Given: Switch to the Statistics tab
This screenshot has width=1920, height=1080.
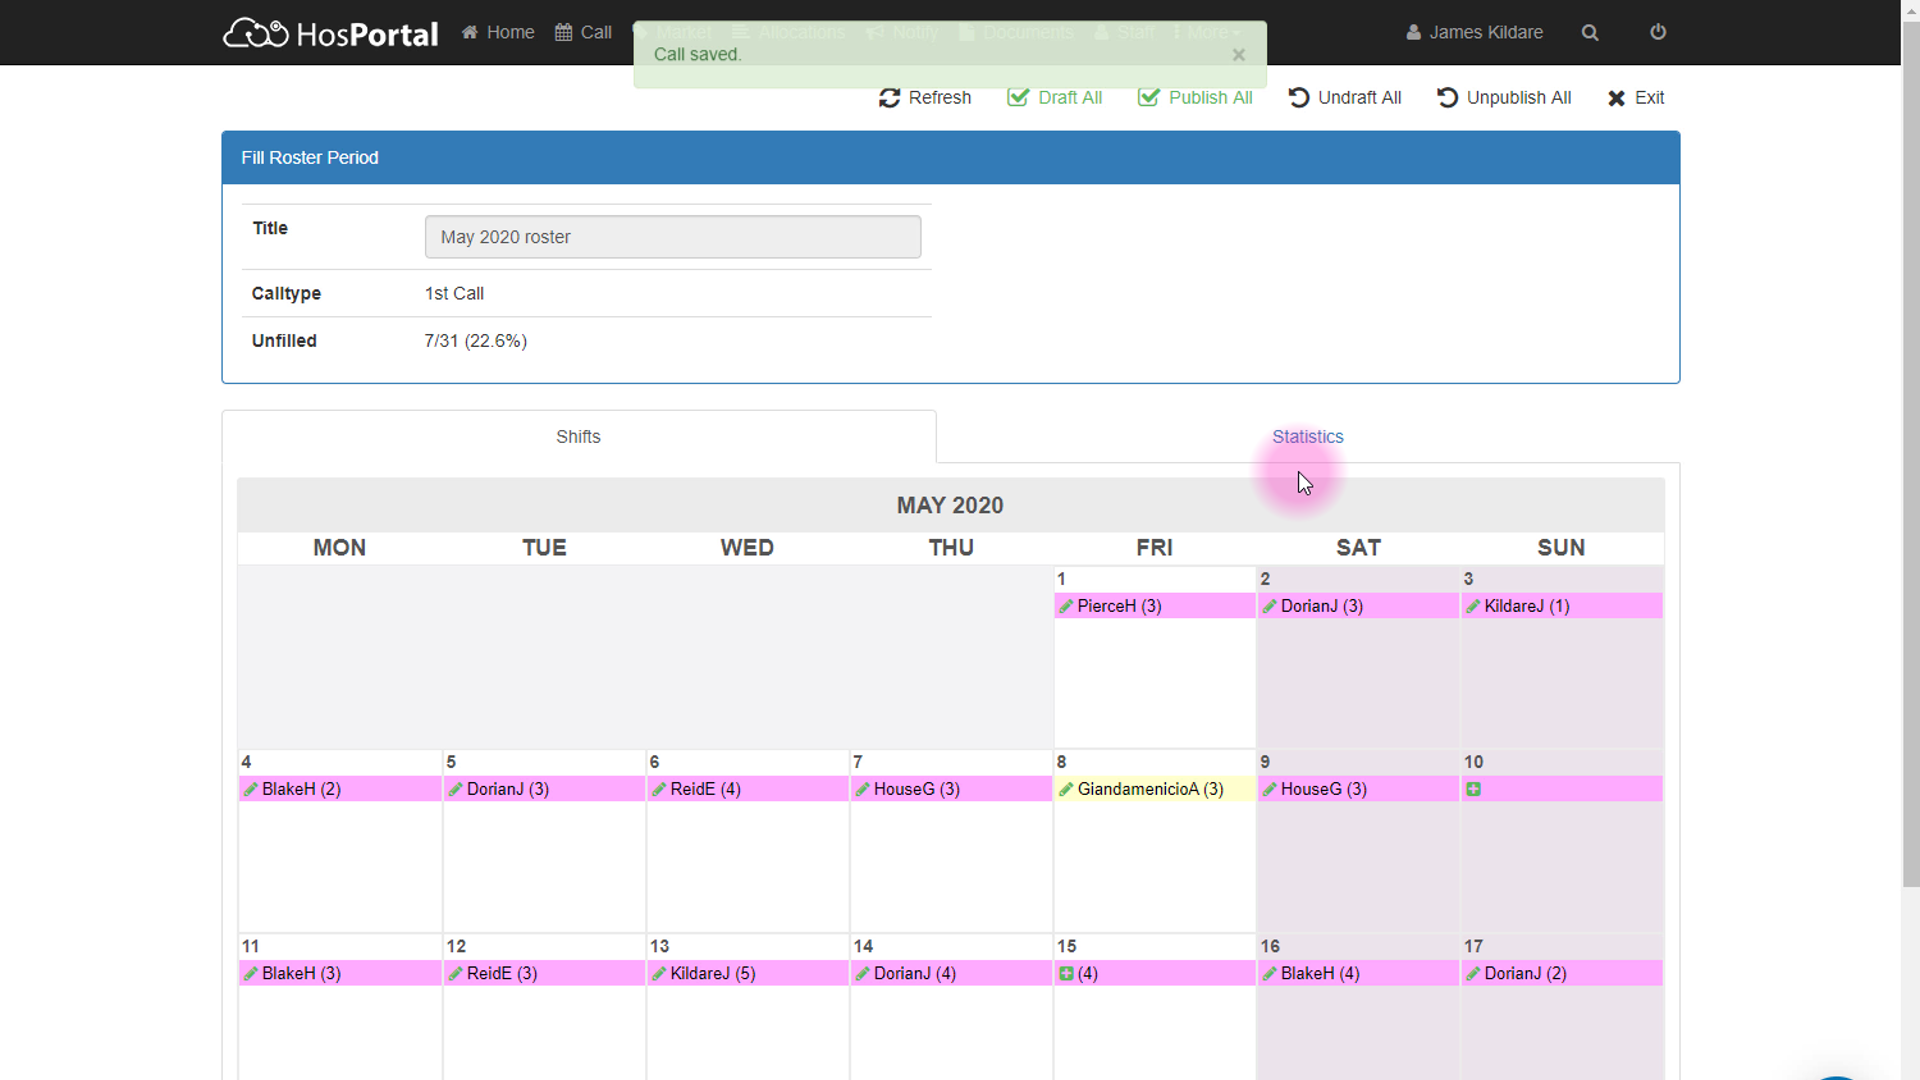Looking at the screenshot, I should pos(1307,437).
